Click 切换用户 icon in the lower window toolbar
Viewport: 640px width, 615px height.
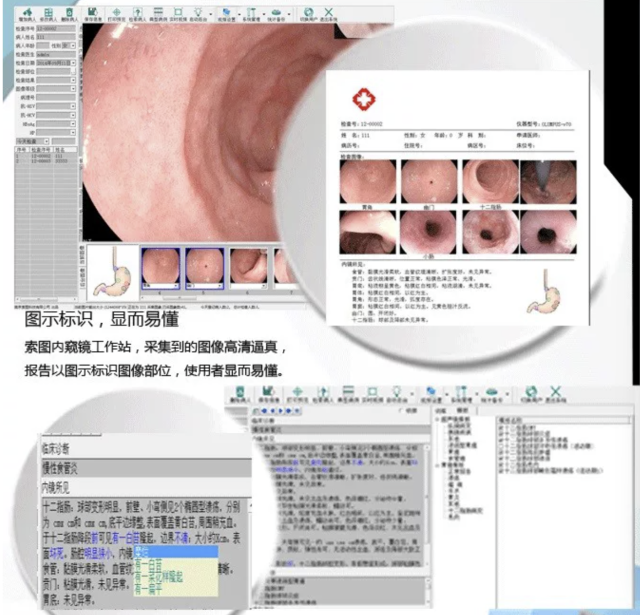click(x=531, y=395)
